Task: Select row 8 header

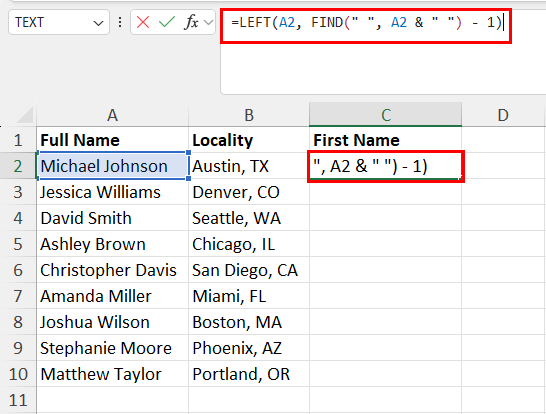Action: point(18,322)
